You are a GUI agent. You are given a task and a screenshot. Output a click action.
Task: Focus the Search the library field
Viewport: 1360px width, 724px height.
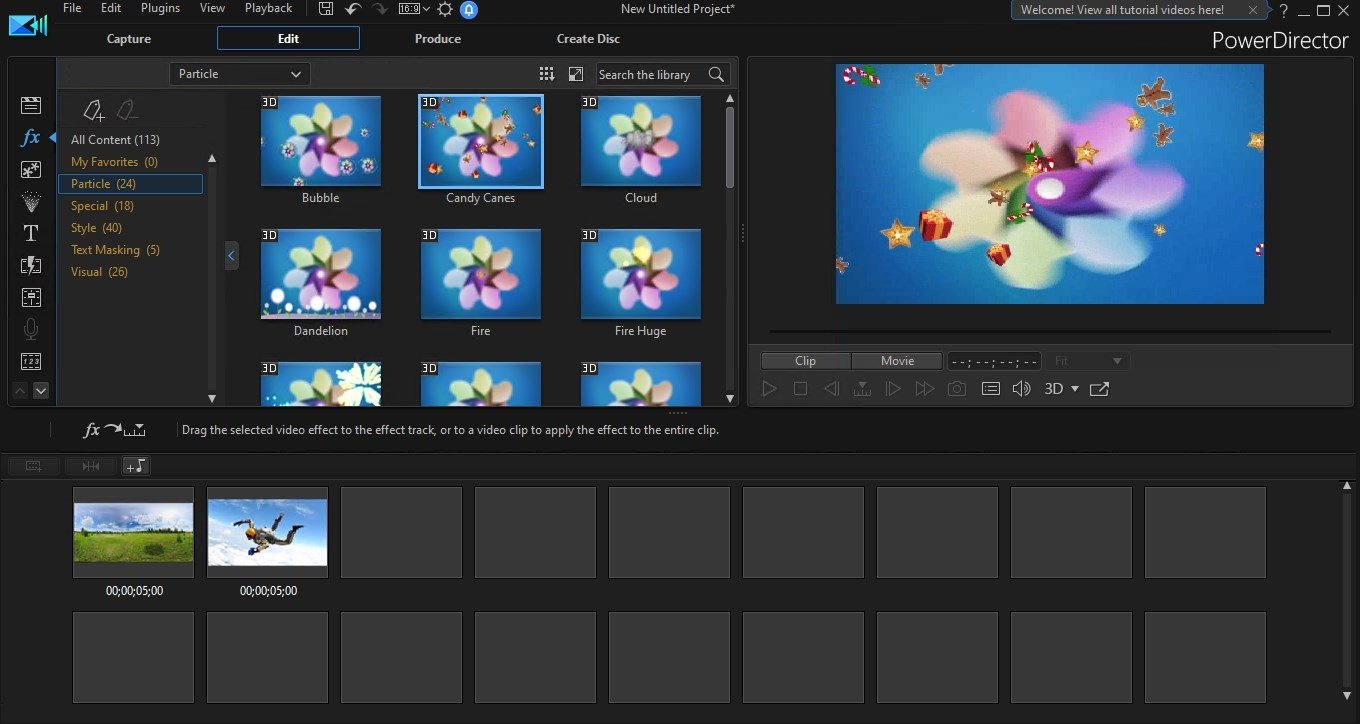tap(652, 74)
